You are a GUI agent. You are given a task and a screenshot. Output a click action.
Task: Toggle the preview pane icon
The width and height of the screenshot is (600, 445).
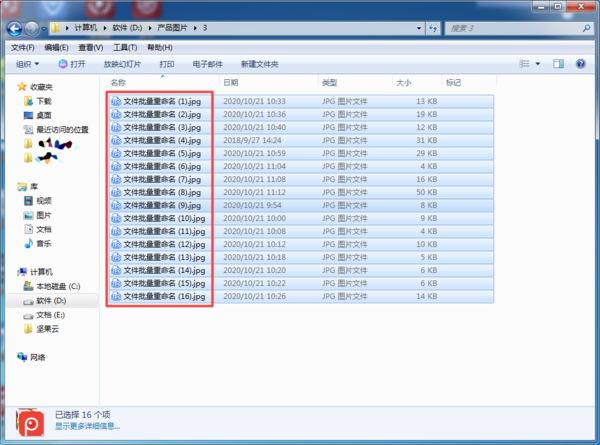pyautogui.click(x=558, y=64)
